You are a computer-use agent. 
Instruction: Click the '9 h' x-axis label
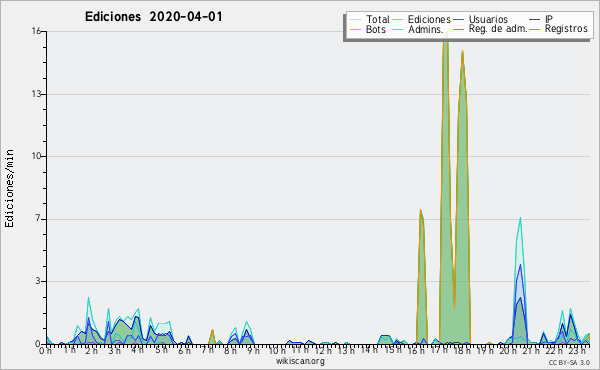(253, 350)
